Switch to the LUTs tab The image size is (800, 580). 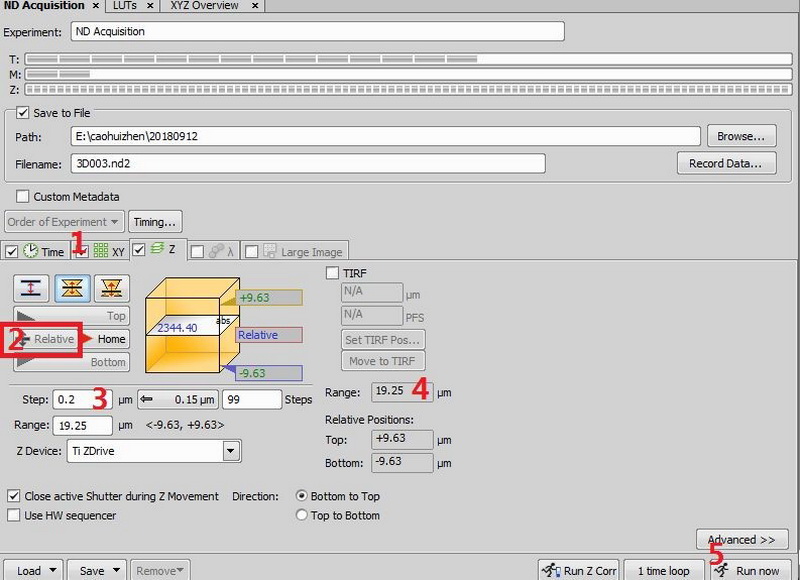[x=124, y=6]
